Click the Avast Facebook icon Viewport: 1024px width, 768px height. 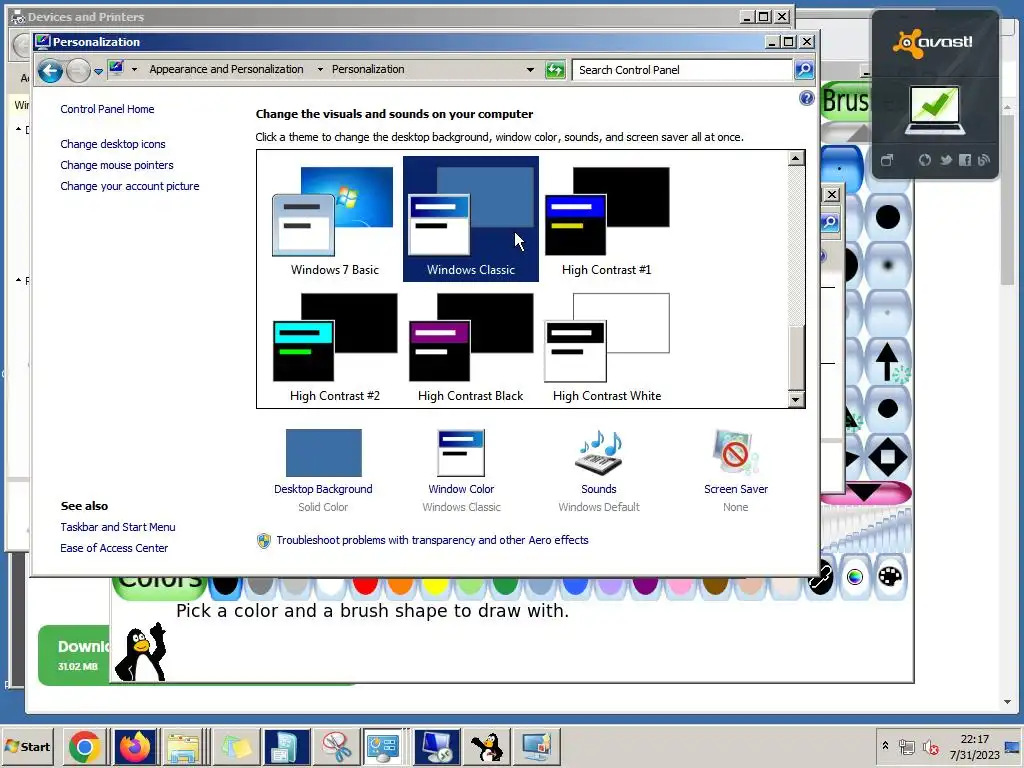pos(965,160)
